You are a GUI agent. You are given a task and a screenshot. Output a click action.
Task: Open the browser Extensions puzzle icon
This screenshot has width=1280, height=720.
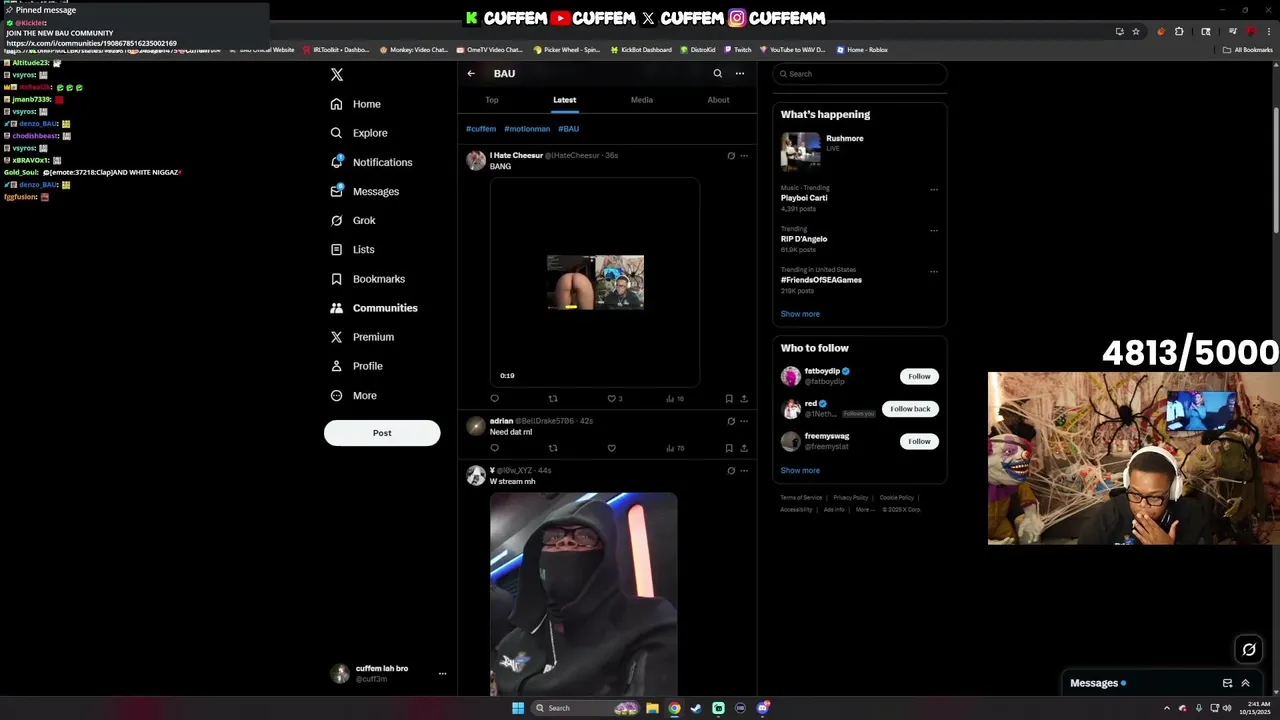[1178, 31]
